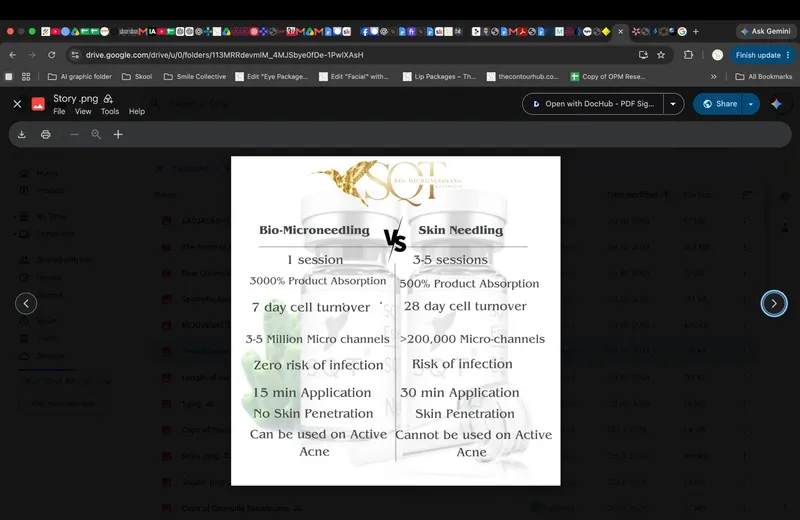Expand the Open with dropdown arrow
800x520 pixels.
673,104
